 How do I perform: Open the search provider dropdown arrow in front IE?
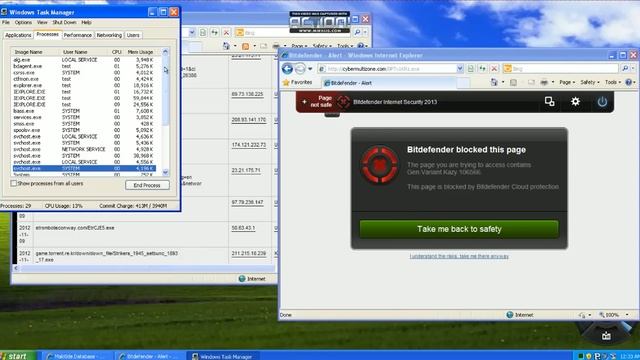tap(633, 69)
